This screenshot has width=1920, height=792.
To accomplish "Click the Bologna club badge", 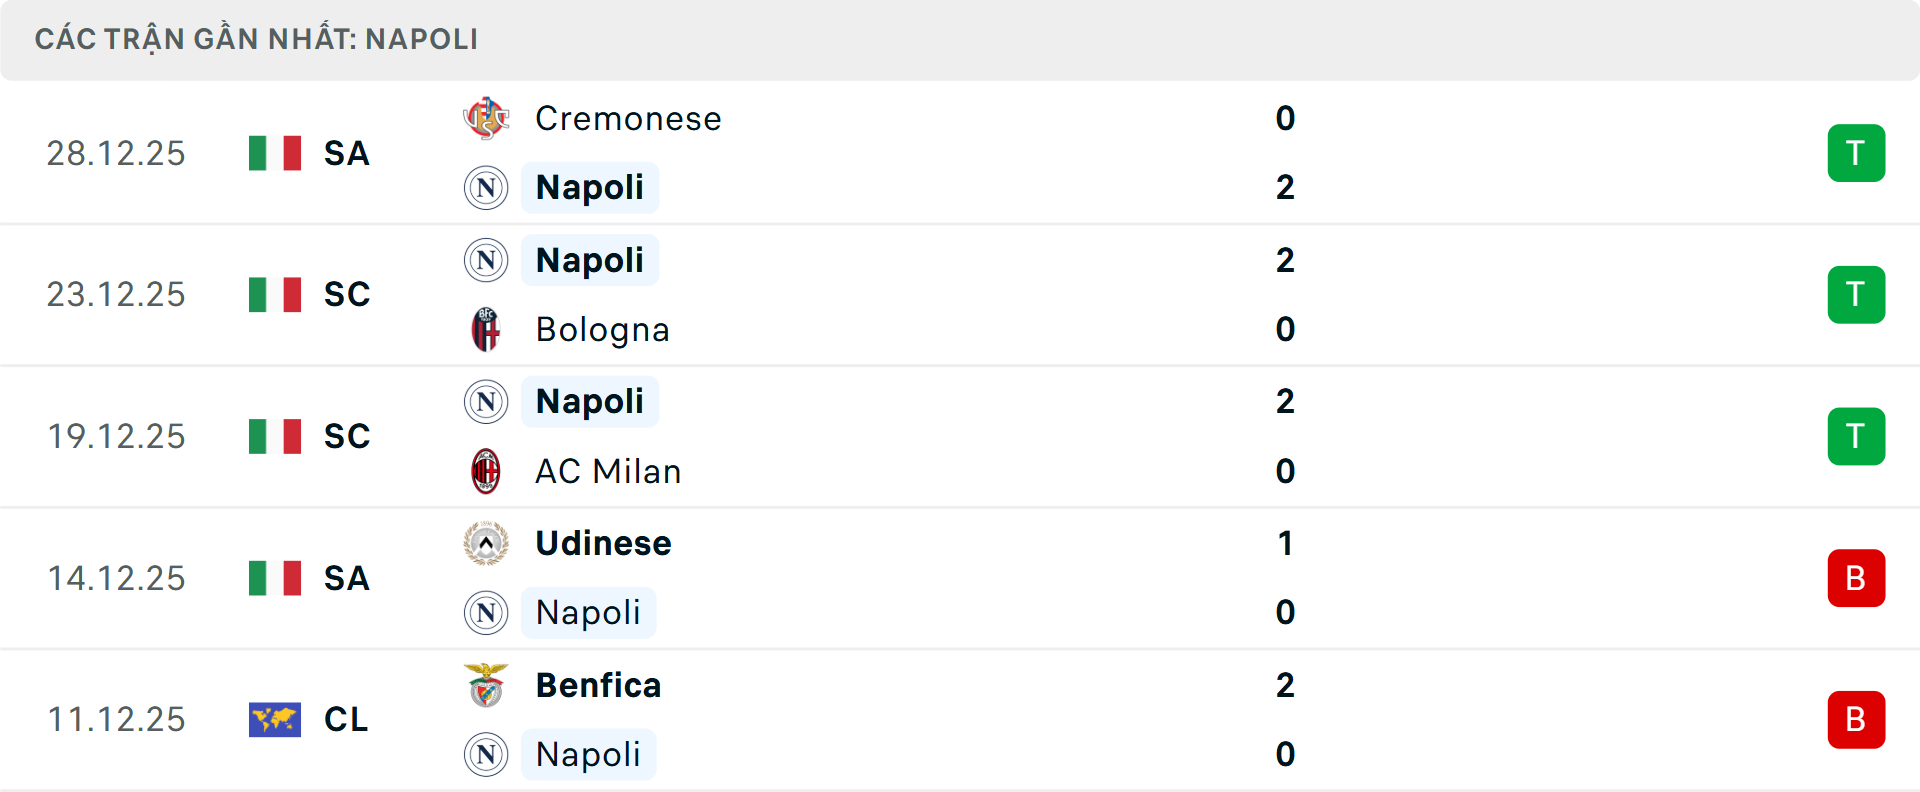I will click(487, 329).
